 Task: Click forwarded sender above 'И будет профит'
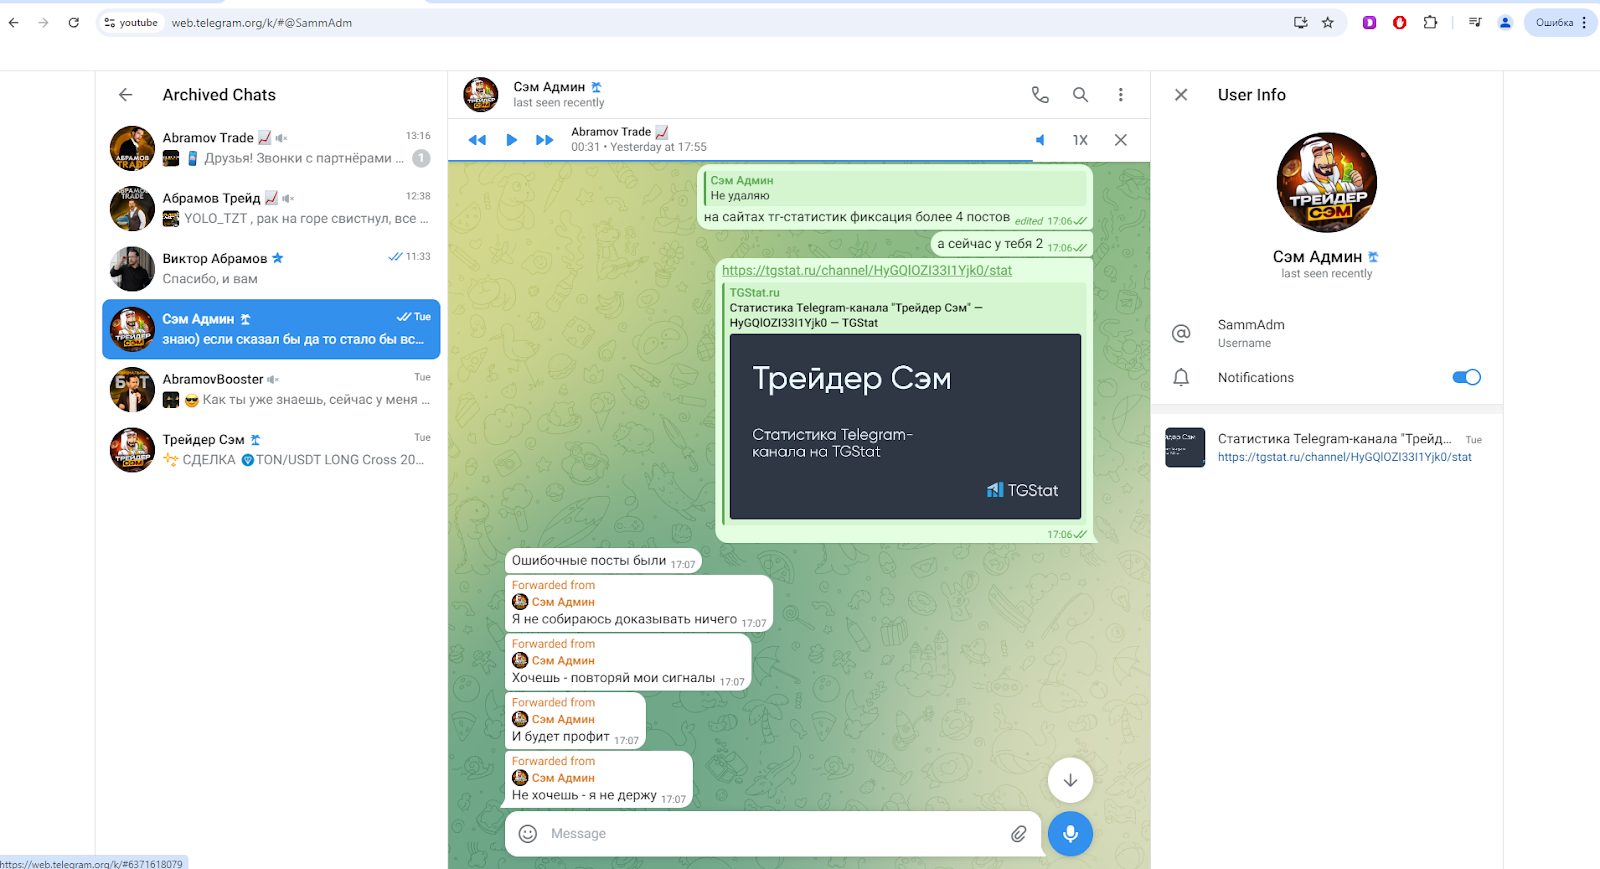[x=563, y=719]
